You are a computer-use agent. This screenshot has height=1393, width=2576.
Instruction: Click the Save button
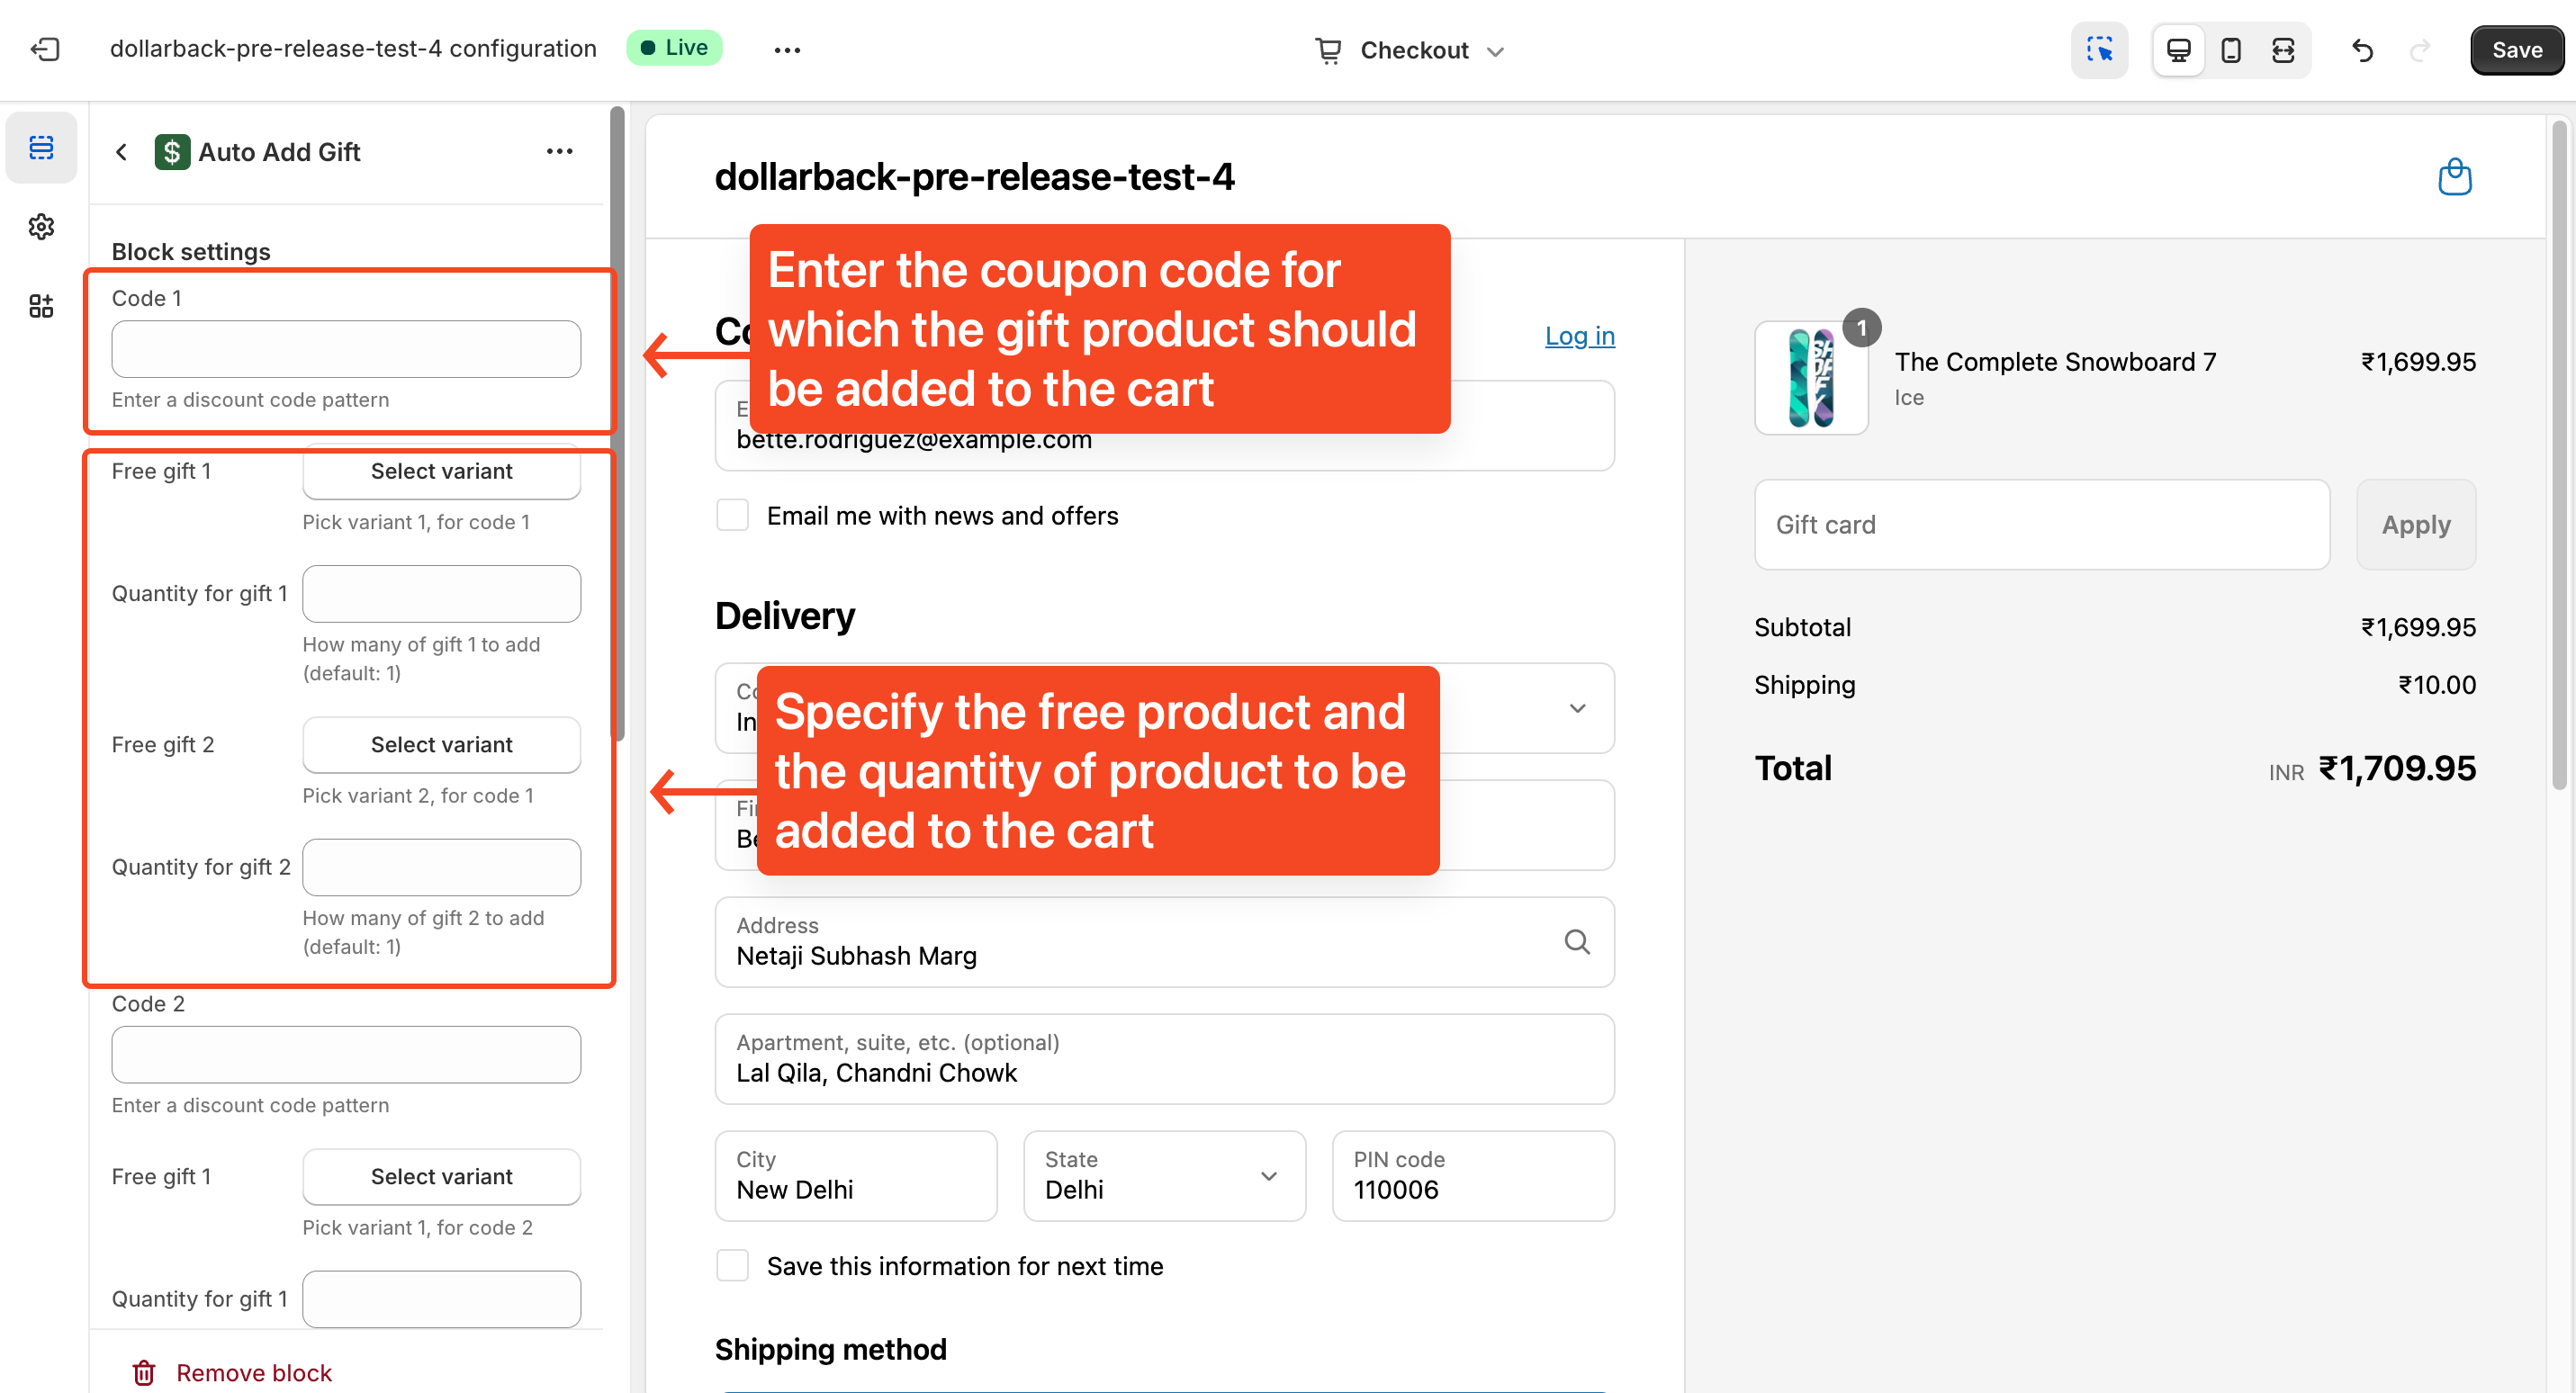pyautogui.click(x=2517, y=50)
